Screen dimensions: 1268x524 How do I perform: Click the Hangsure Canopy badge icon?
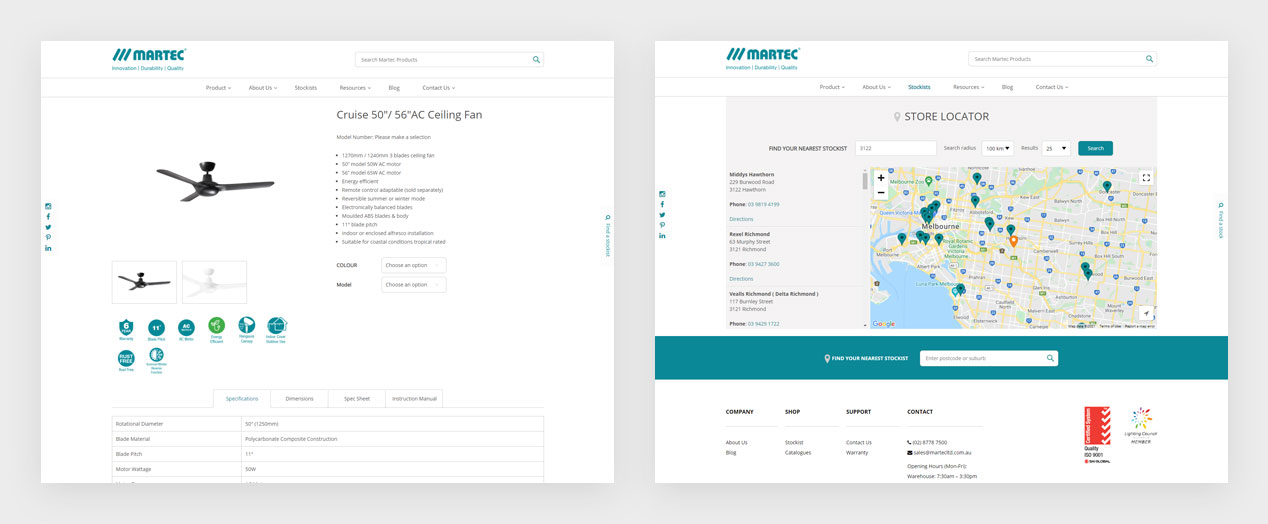coord(246,327)
